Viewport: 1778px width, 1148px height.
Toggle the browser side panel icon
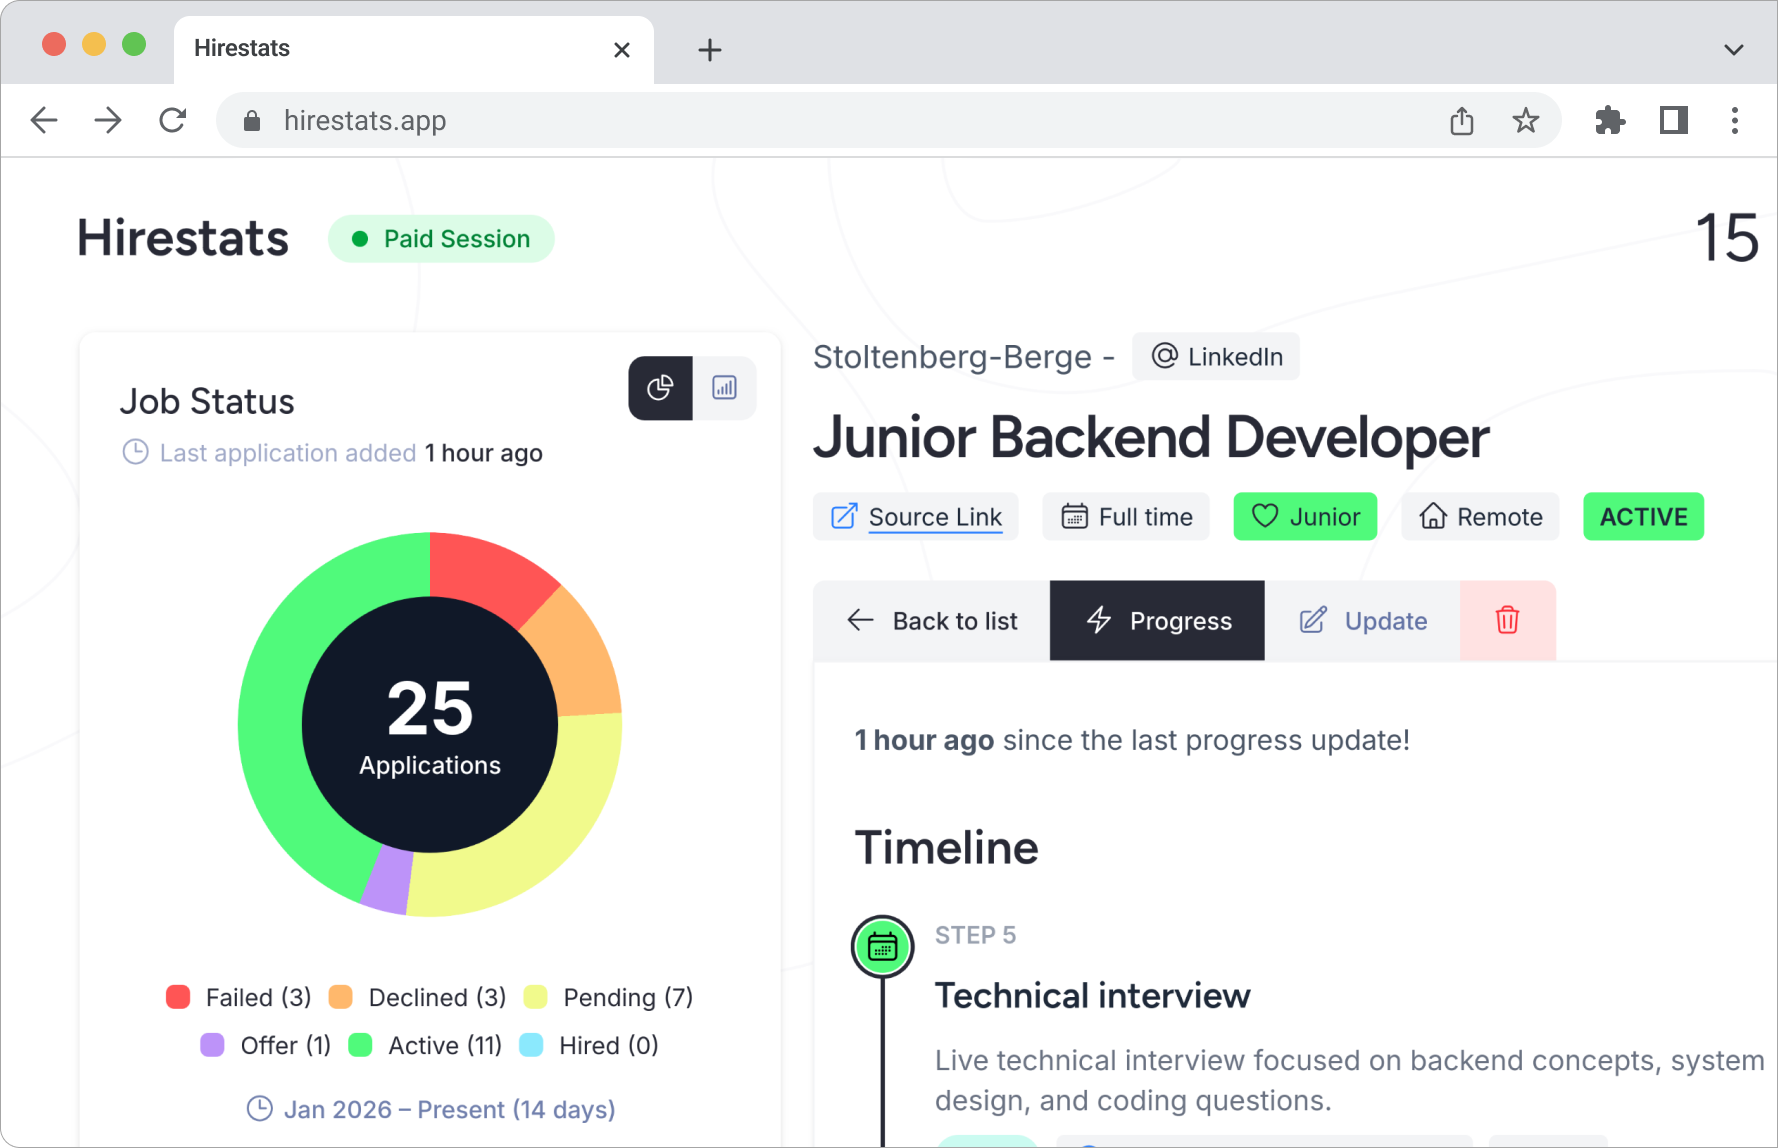(1673, 121)
